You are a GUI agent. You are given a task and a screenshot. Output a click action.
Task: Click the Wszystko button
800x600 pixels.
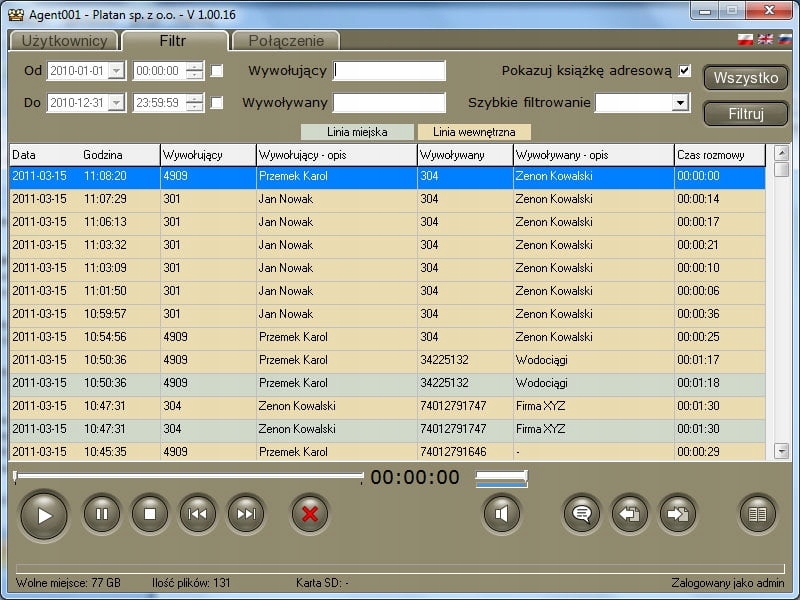746,78
